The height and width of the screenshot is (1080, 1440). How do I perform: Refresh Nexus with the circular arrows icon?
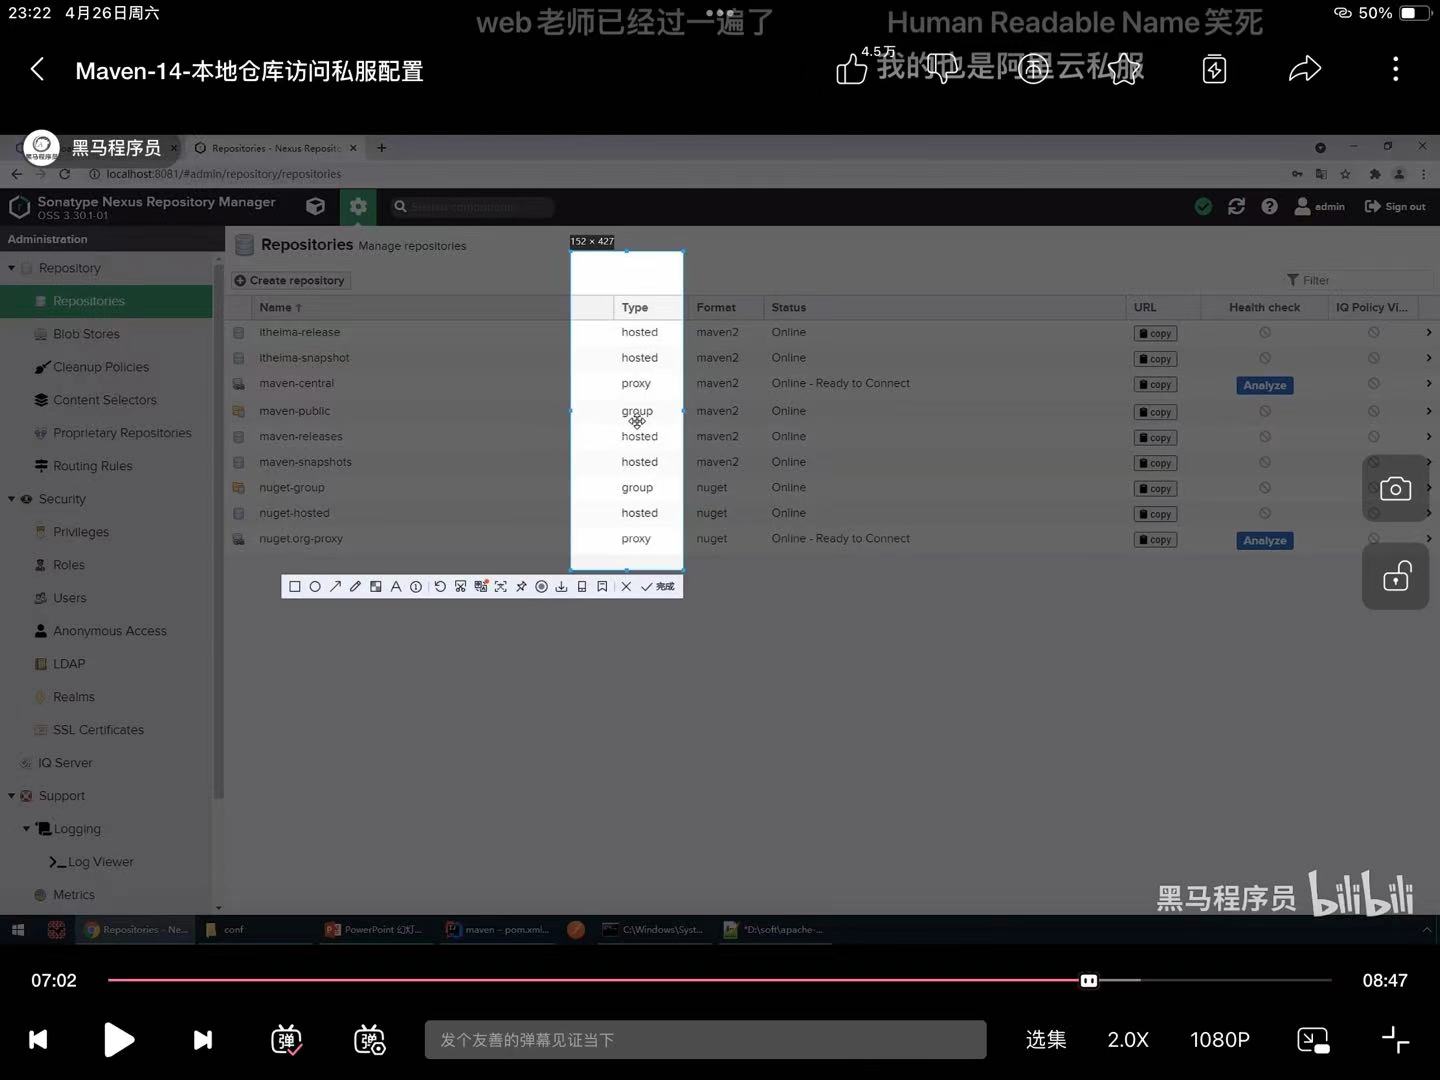tap(1237, 206)
